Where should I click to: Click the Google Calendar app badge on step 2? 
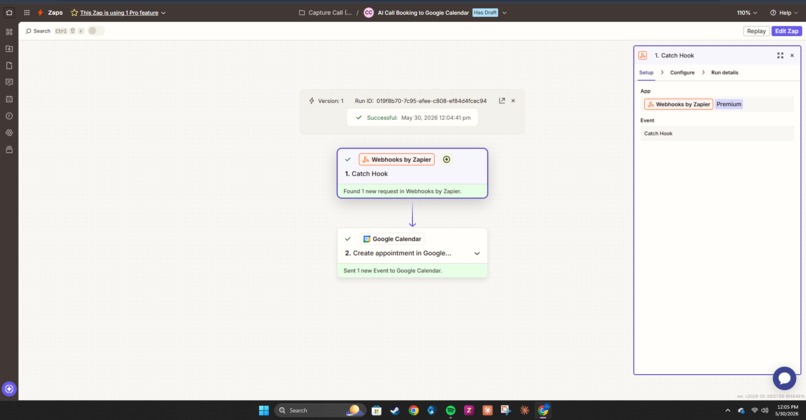[x=392, y=239]
